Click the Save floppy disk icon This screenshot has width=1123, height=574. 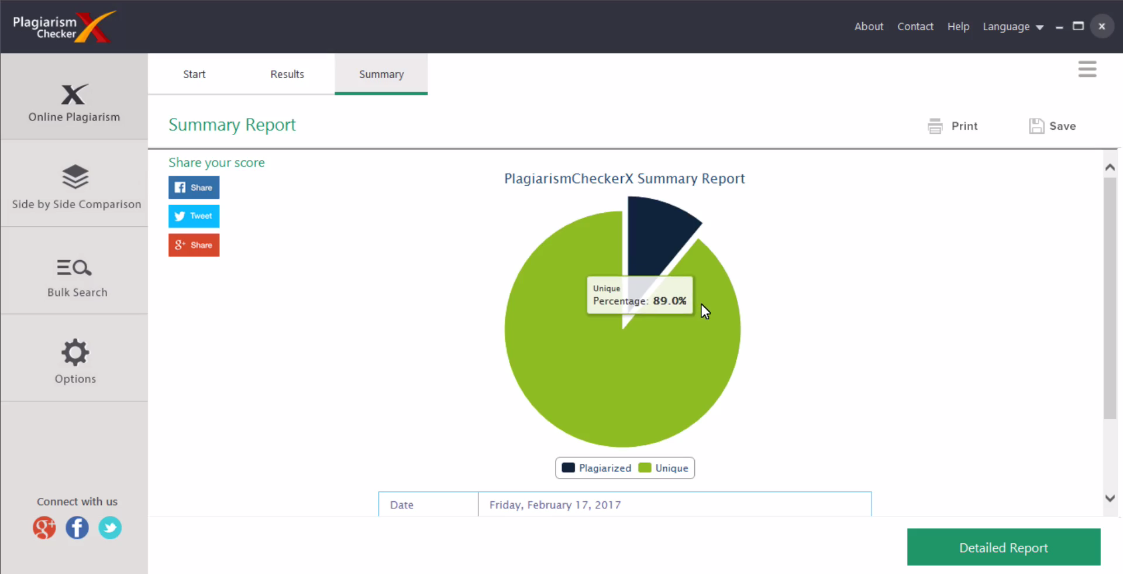click(x=1036, y=126)
